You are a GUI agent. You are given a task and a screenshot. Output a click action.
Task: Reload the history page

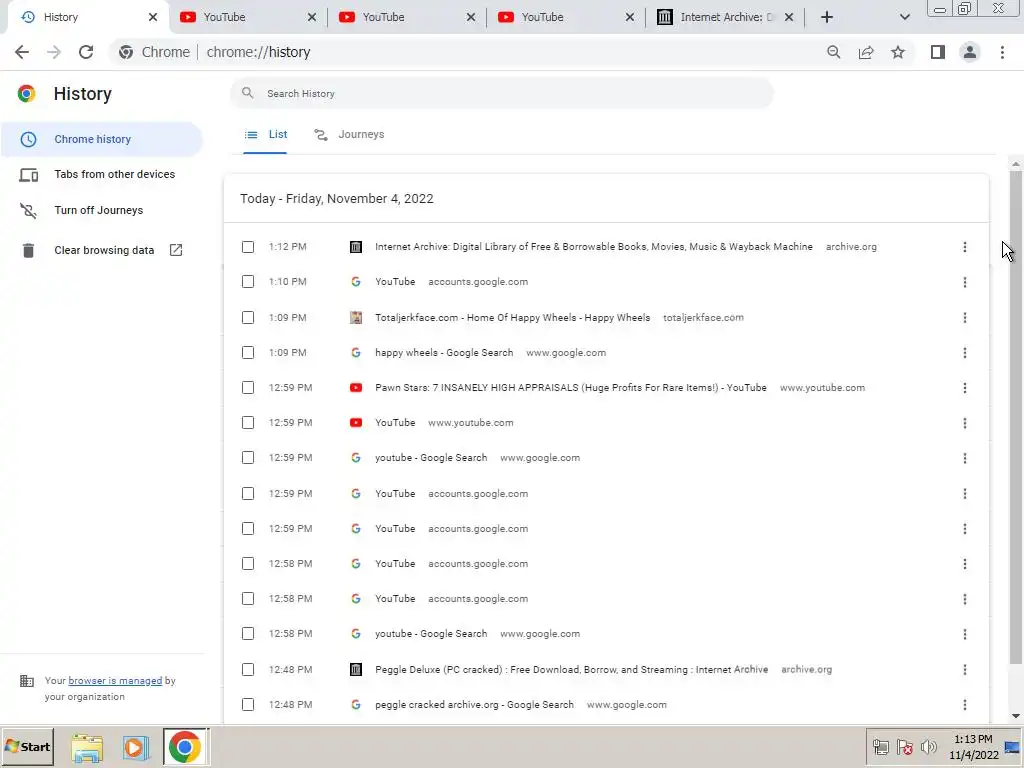pyautogui.click(x=86, y=52)
